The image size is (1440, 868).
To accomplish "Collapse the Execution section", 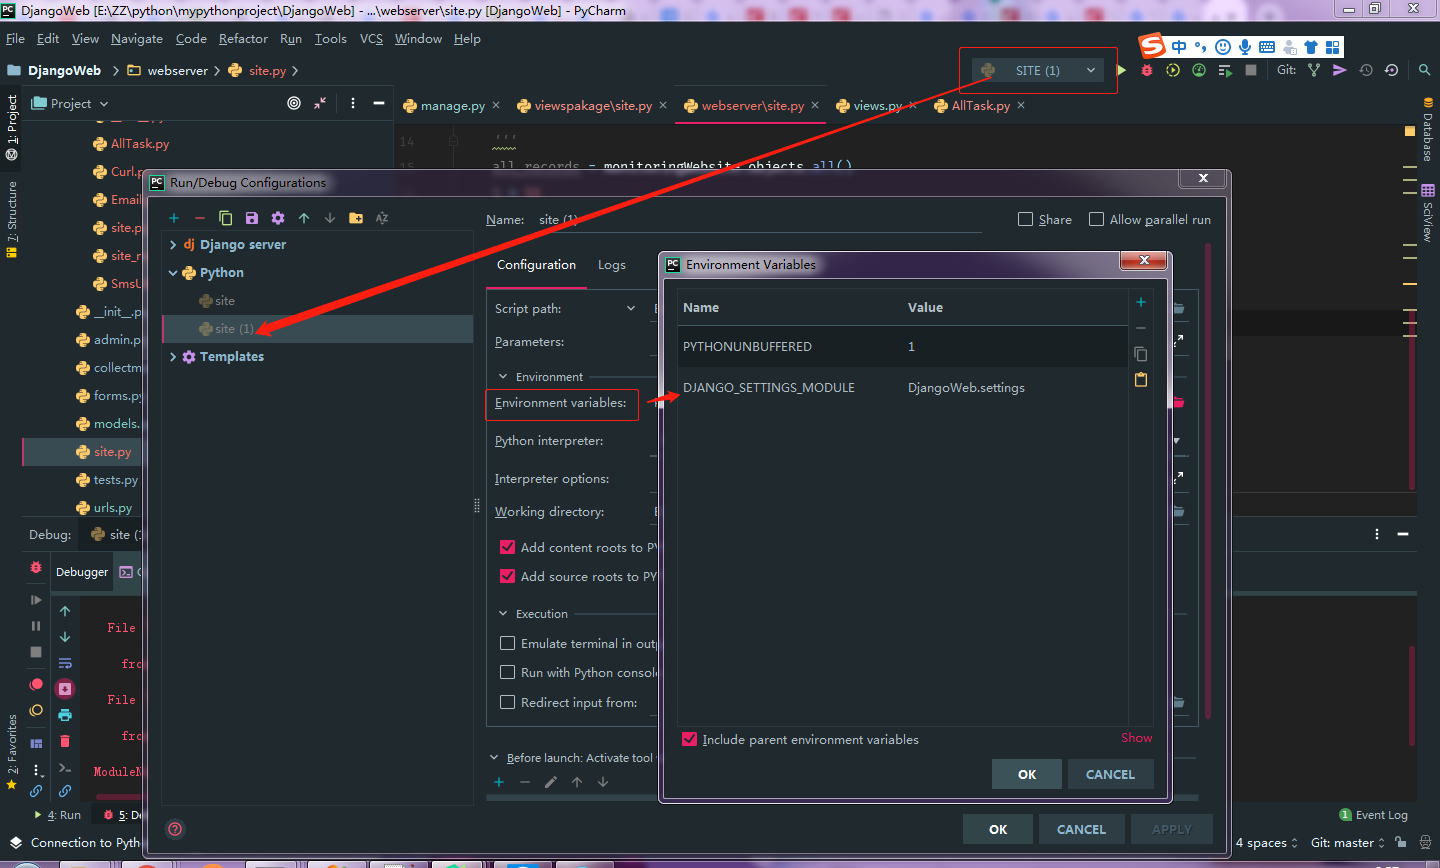I will [503, 614].
